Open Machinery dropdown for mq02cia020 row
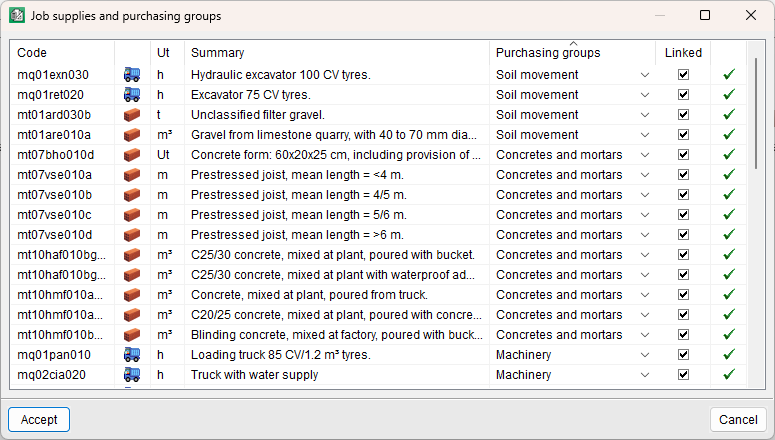 (645, 374)
